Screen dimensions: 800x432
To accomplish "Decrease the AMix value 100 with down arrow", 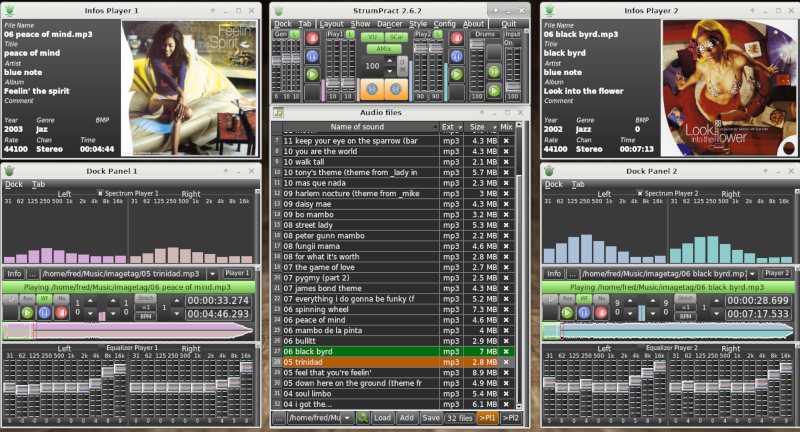I will pyautogui.click(x=390, y=71).
